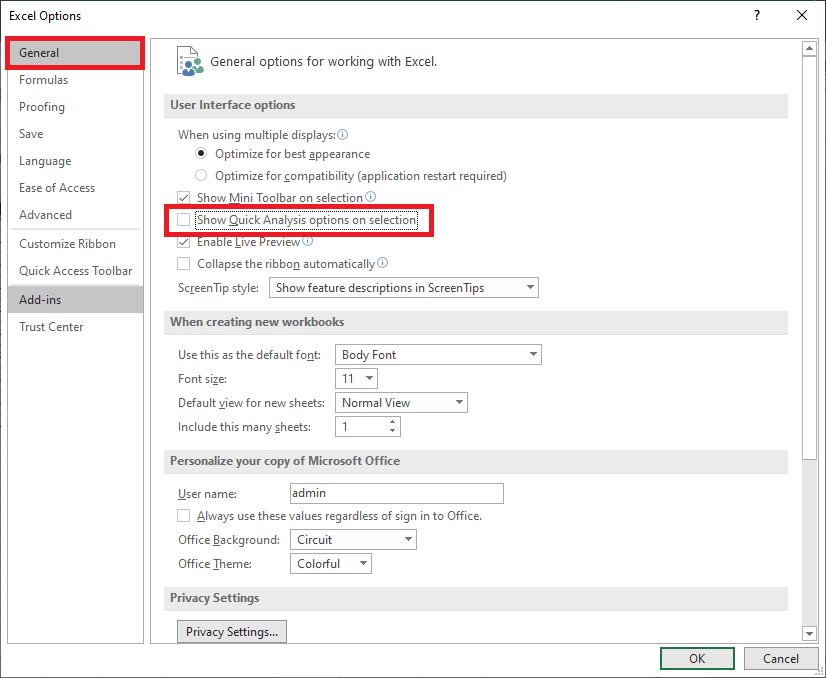Select the Add-ins category
This screenshot has height=678, width=826.
click(x=75, y=300)
